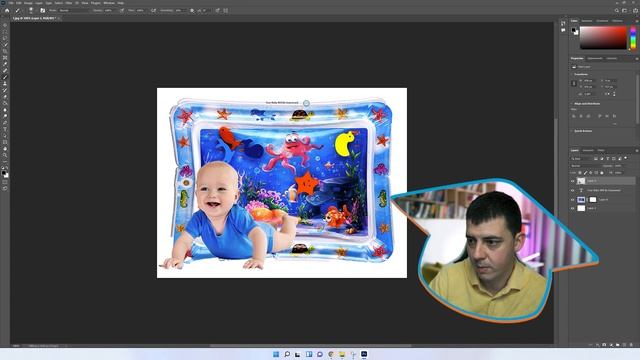Click the Width field in Transform
This screenshot has height=360, width=640.
589,80
